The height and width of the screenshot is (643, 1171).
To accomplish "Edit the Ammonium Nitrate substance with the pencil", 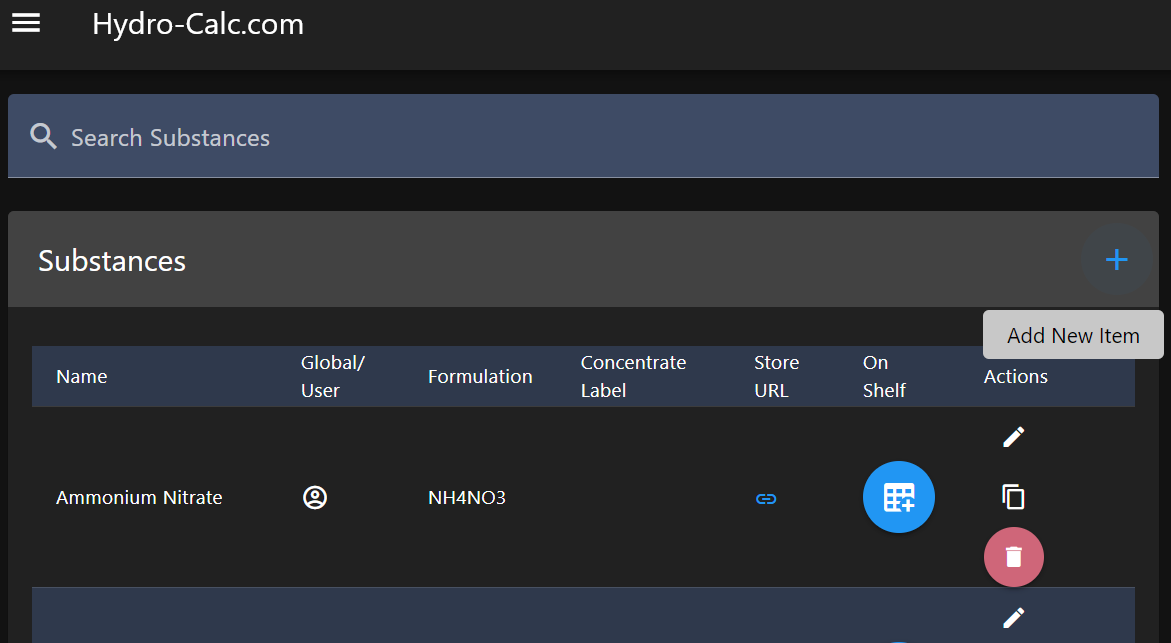I will pyautogui.click(x=1013, y=436).
